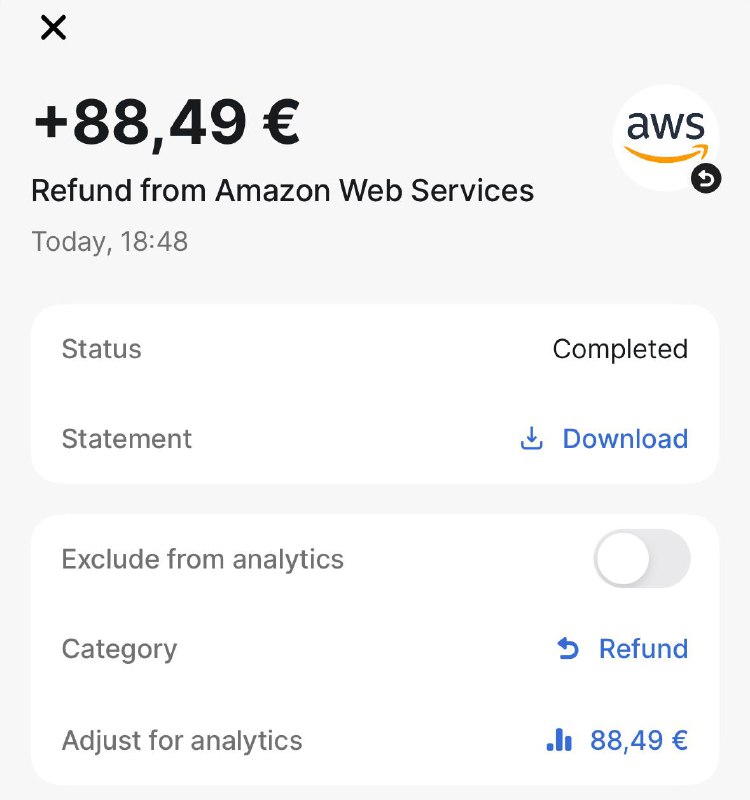Click the Completed status value
Image resolution: width=750 pixels, height=800 pixels.
pyautogui.click(x=620, y=349)
